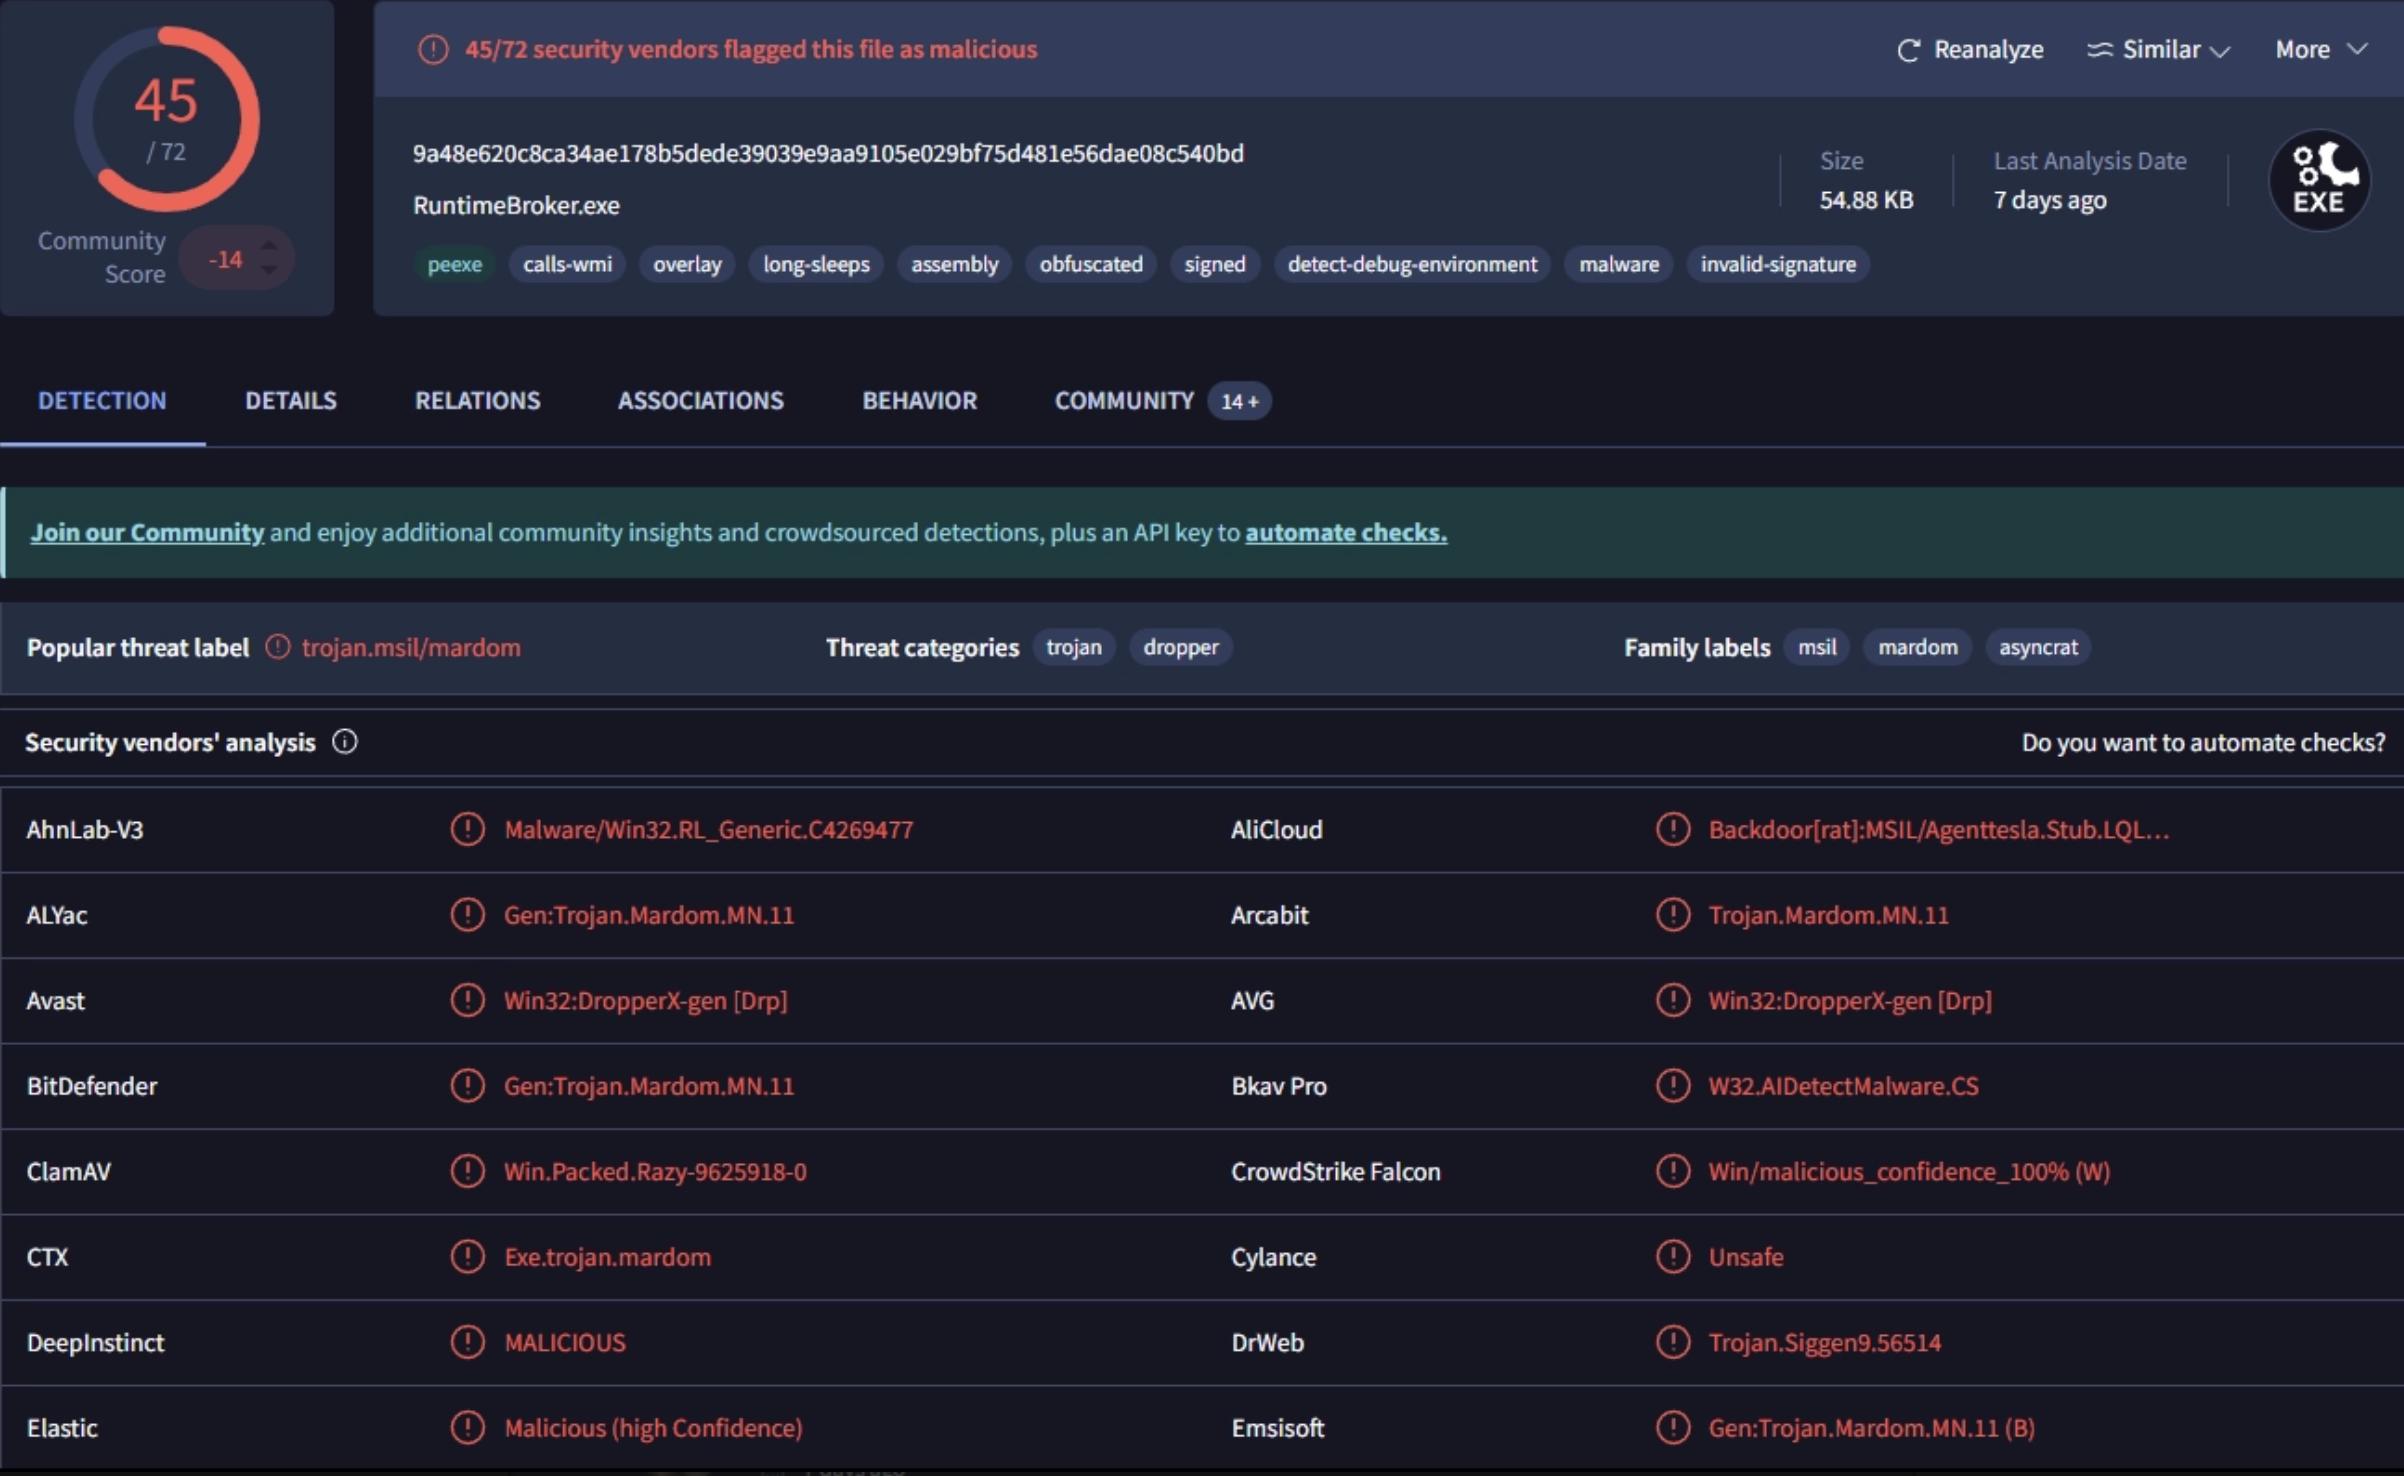The image size is (2404, 1476).
Task: Click the msil family label
Action: [1817, 647]
